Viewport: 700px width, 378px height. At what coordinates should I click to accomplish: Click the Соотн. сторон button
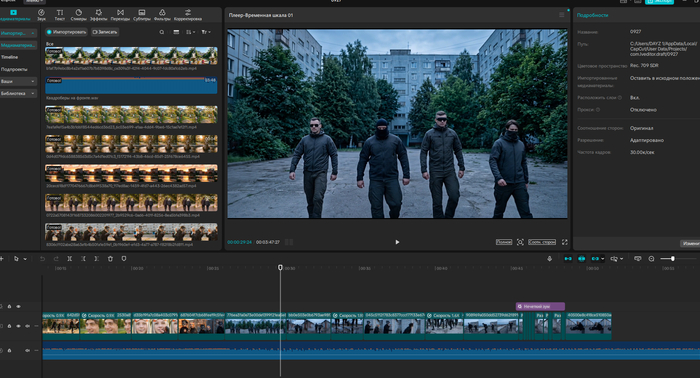coord(542,242)
